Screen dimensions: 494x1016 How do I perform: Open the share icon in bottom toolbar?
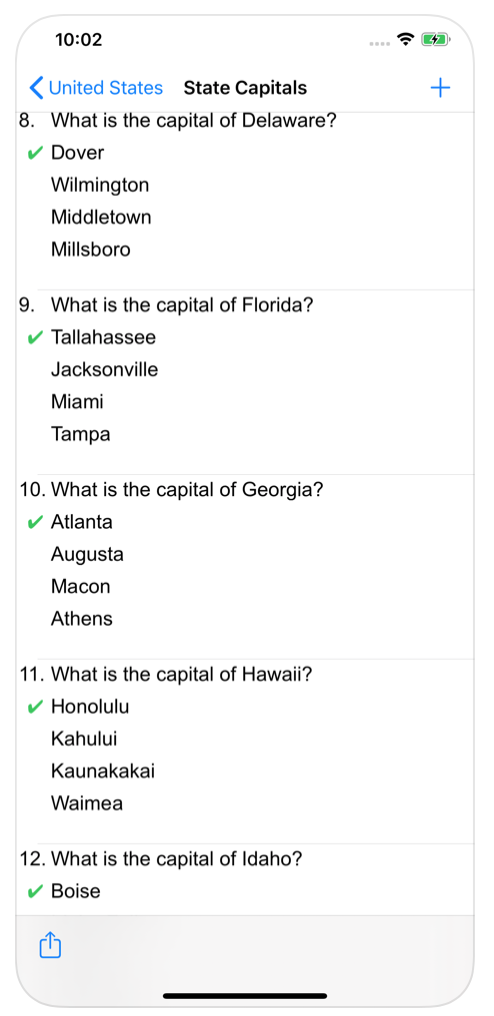pyautogui.click(x=50, y=944)
